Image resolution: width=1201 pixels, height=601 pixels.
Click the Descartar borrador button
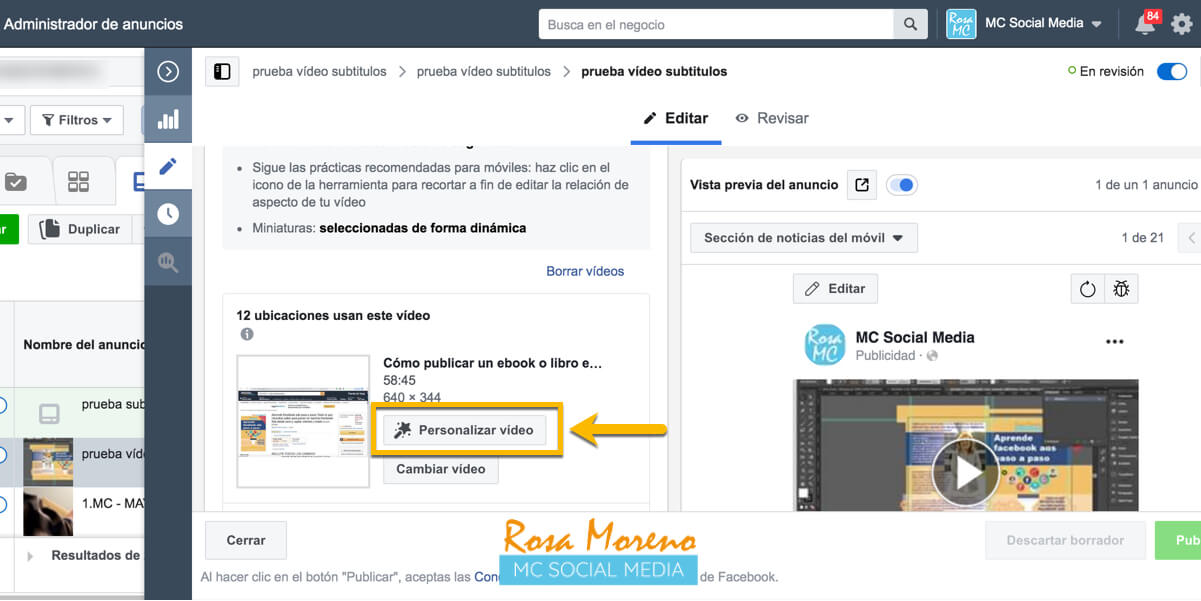tap(1065, 540)
